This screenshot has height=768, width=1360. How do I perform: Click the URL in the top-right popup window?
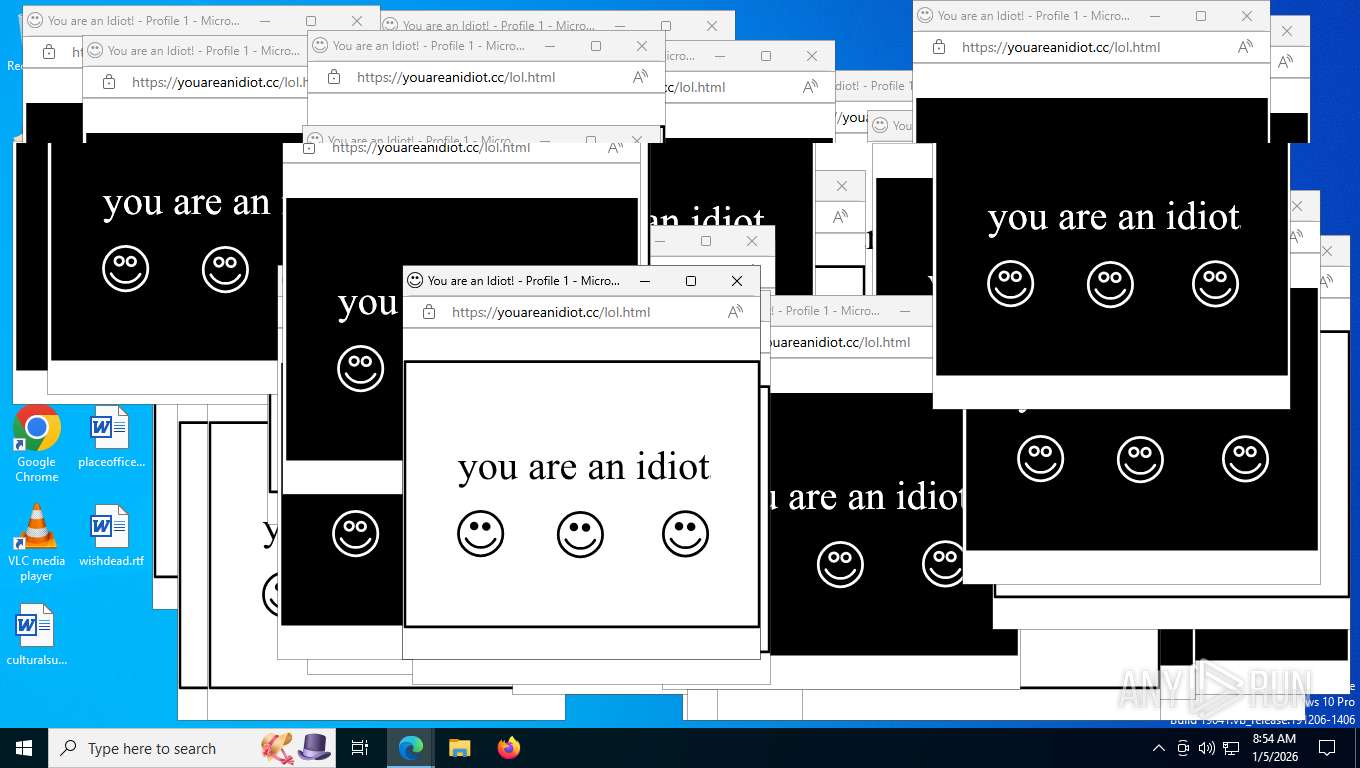[x=1061, y=47]
